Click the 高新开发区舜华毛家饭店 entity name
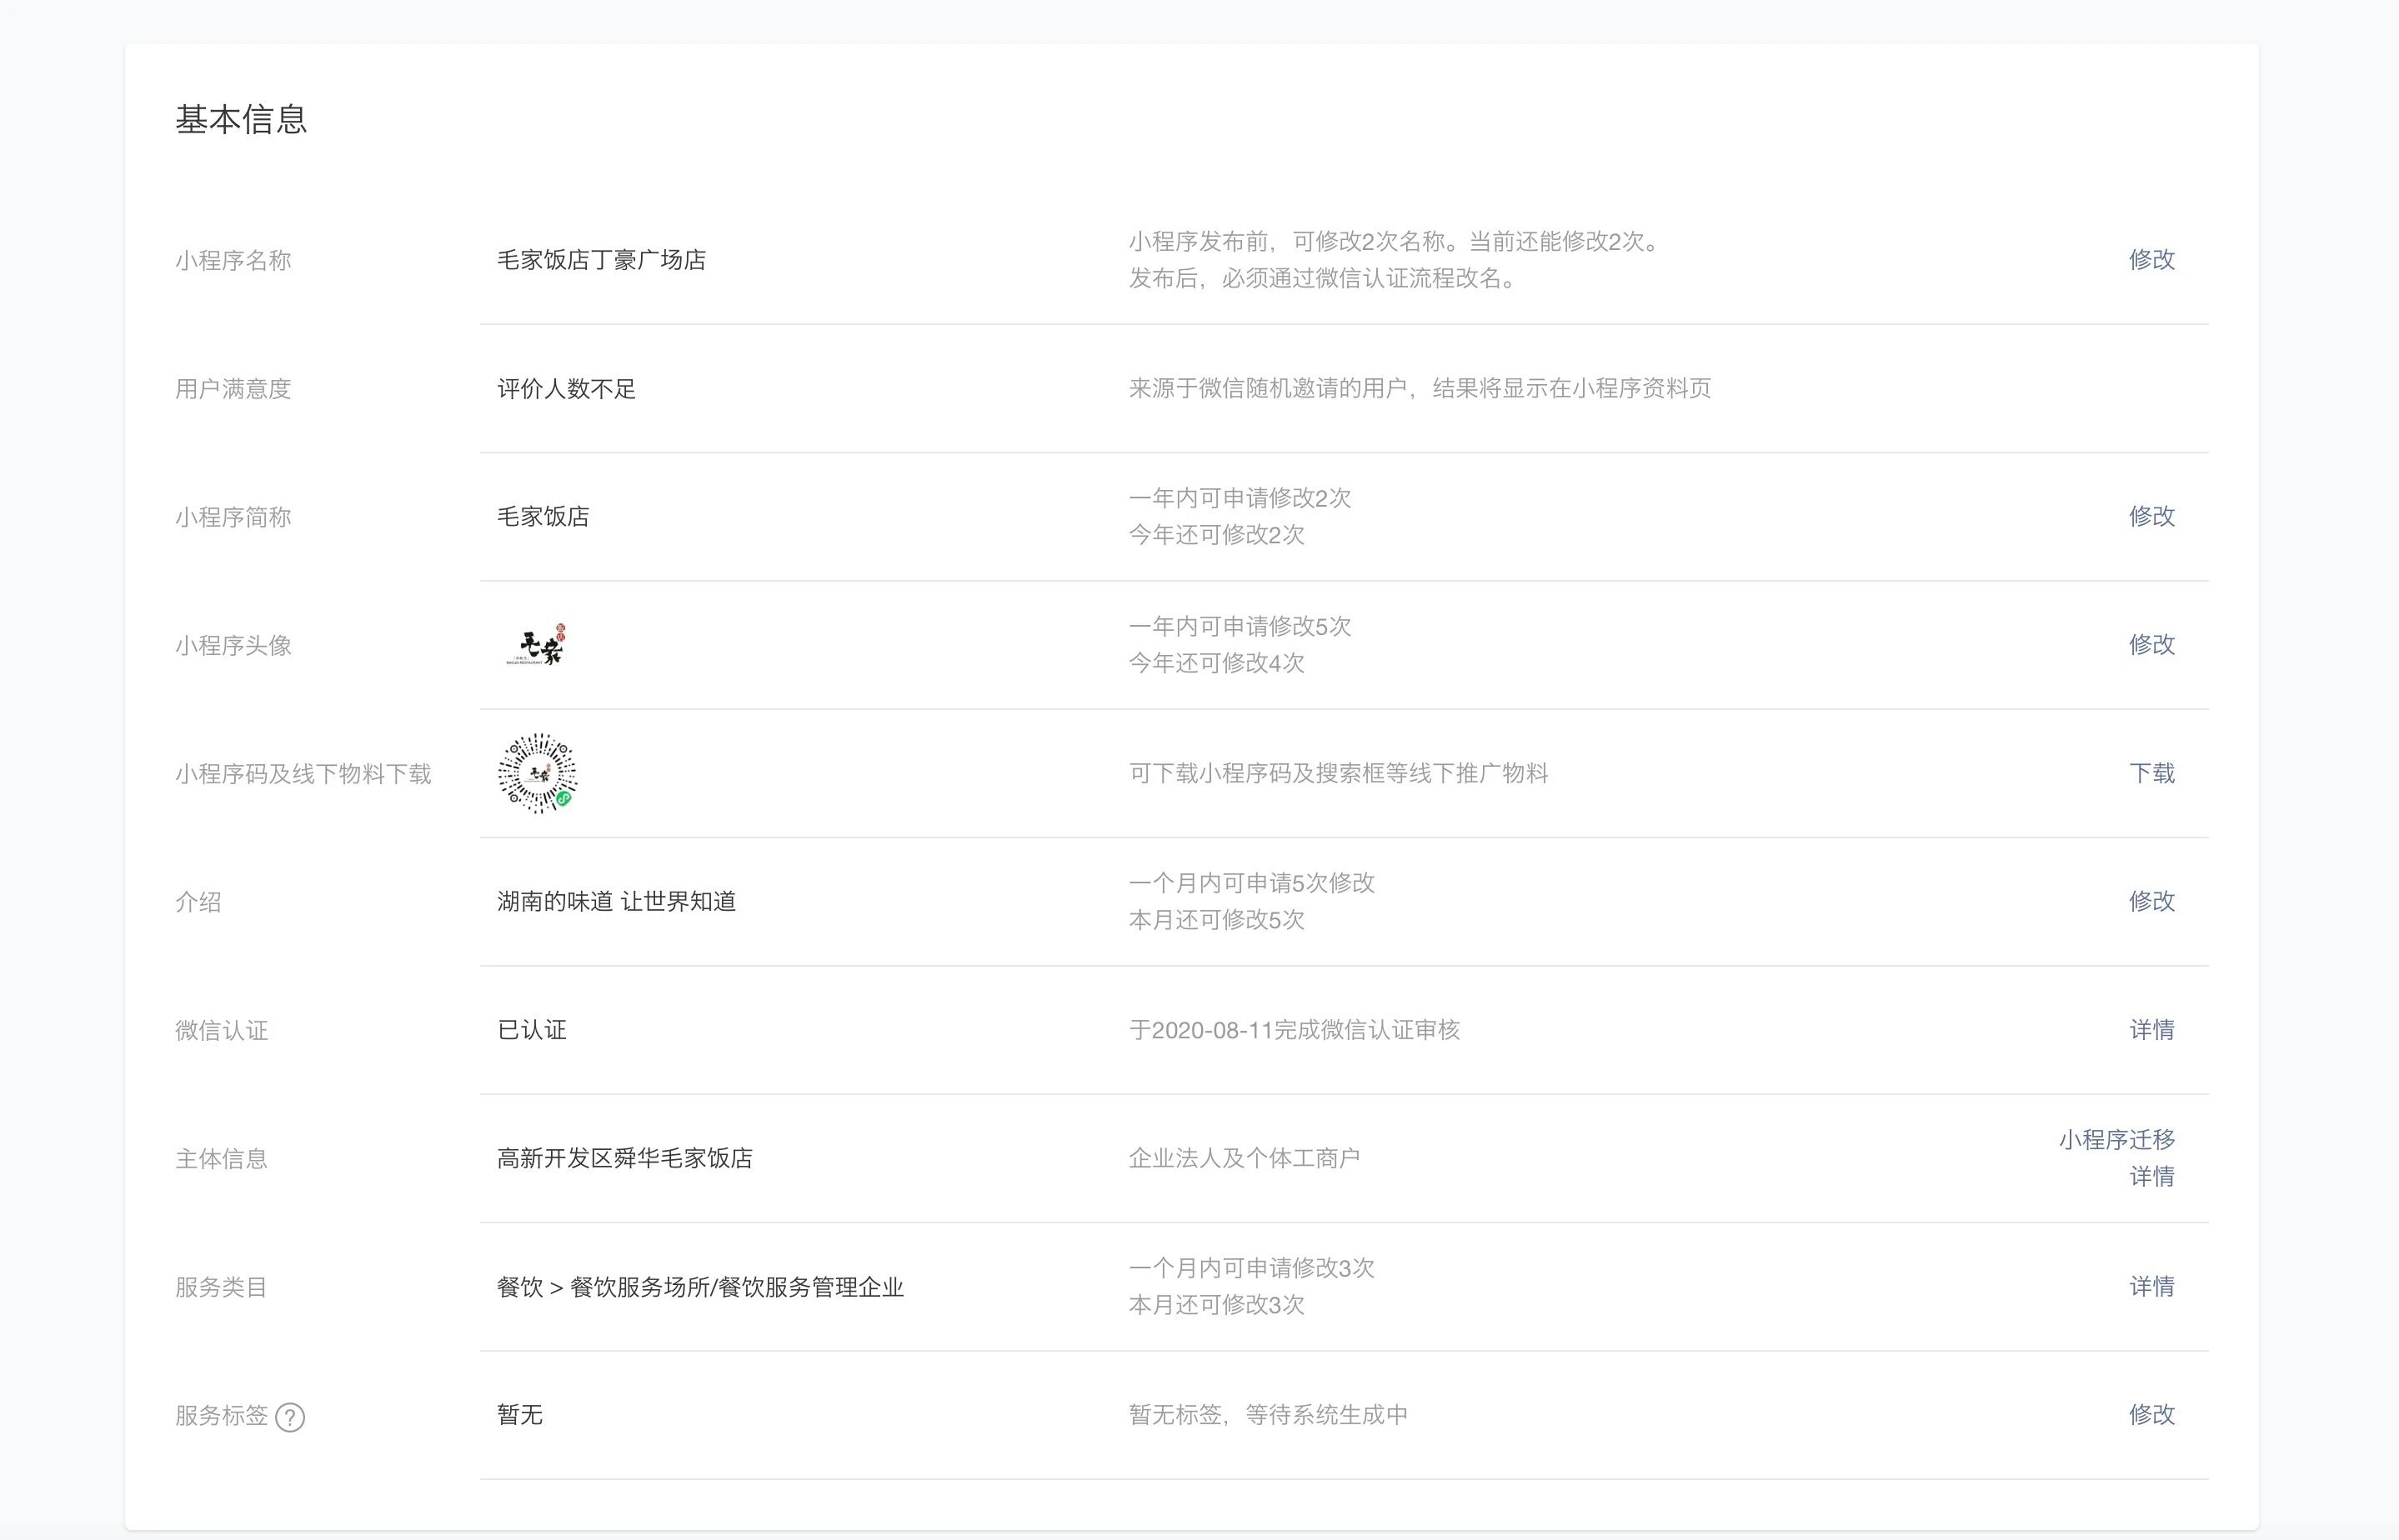The image size is (2399, 1540). pos(624,1158)
